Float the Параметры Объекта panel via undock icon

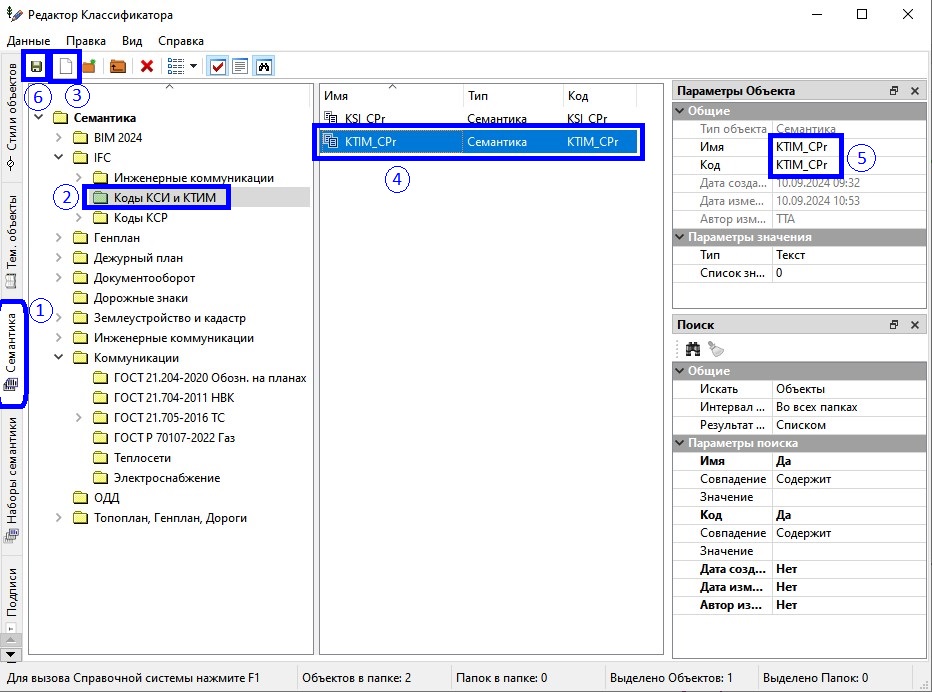click(893, 91)
